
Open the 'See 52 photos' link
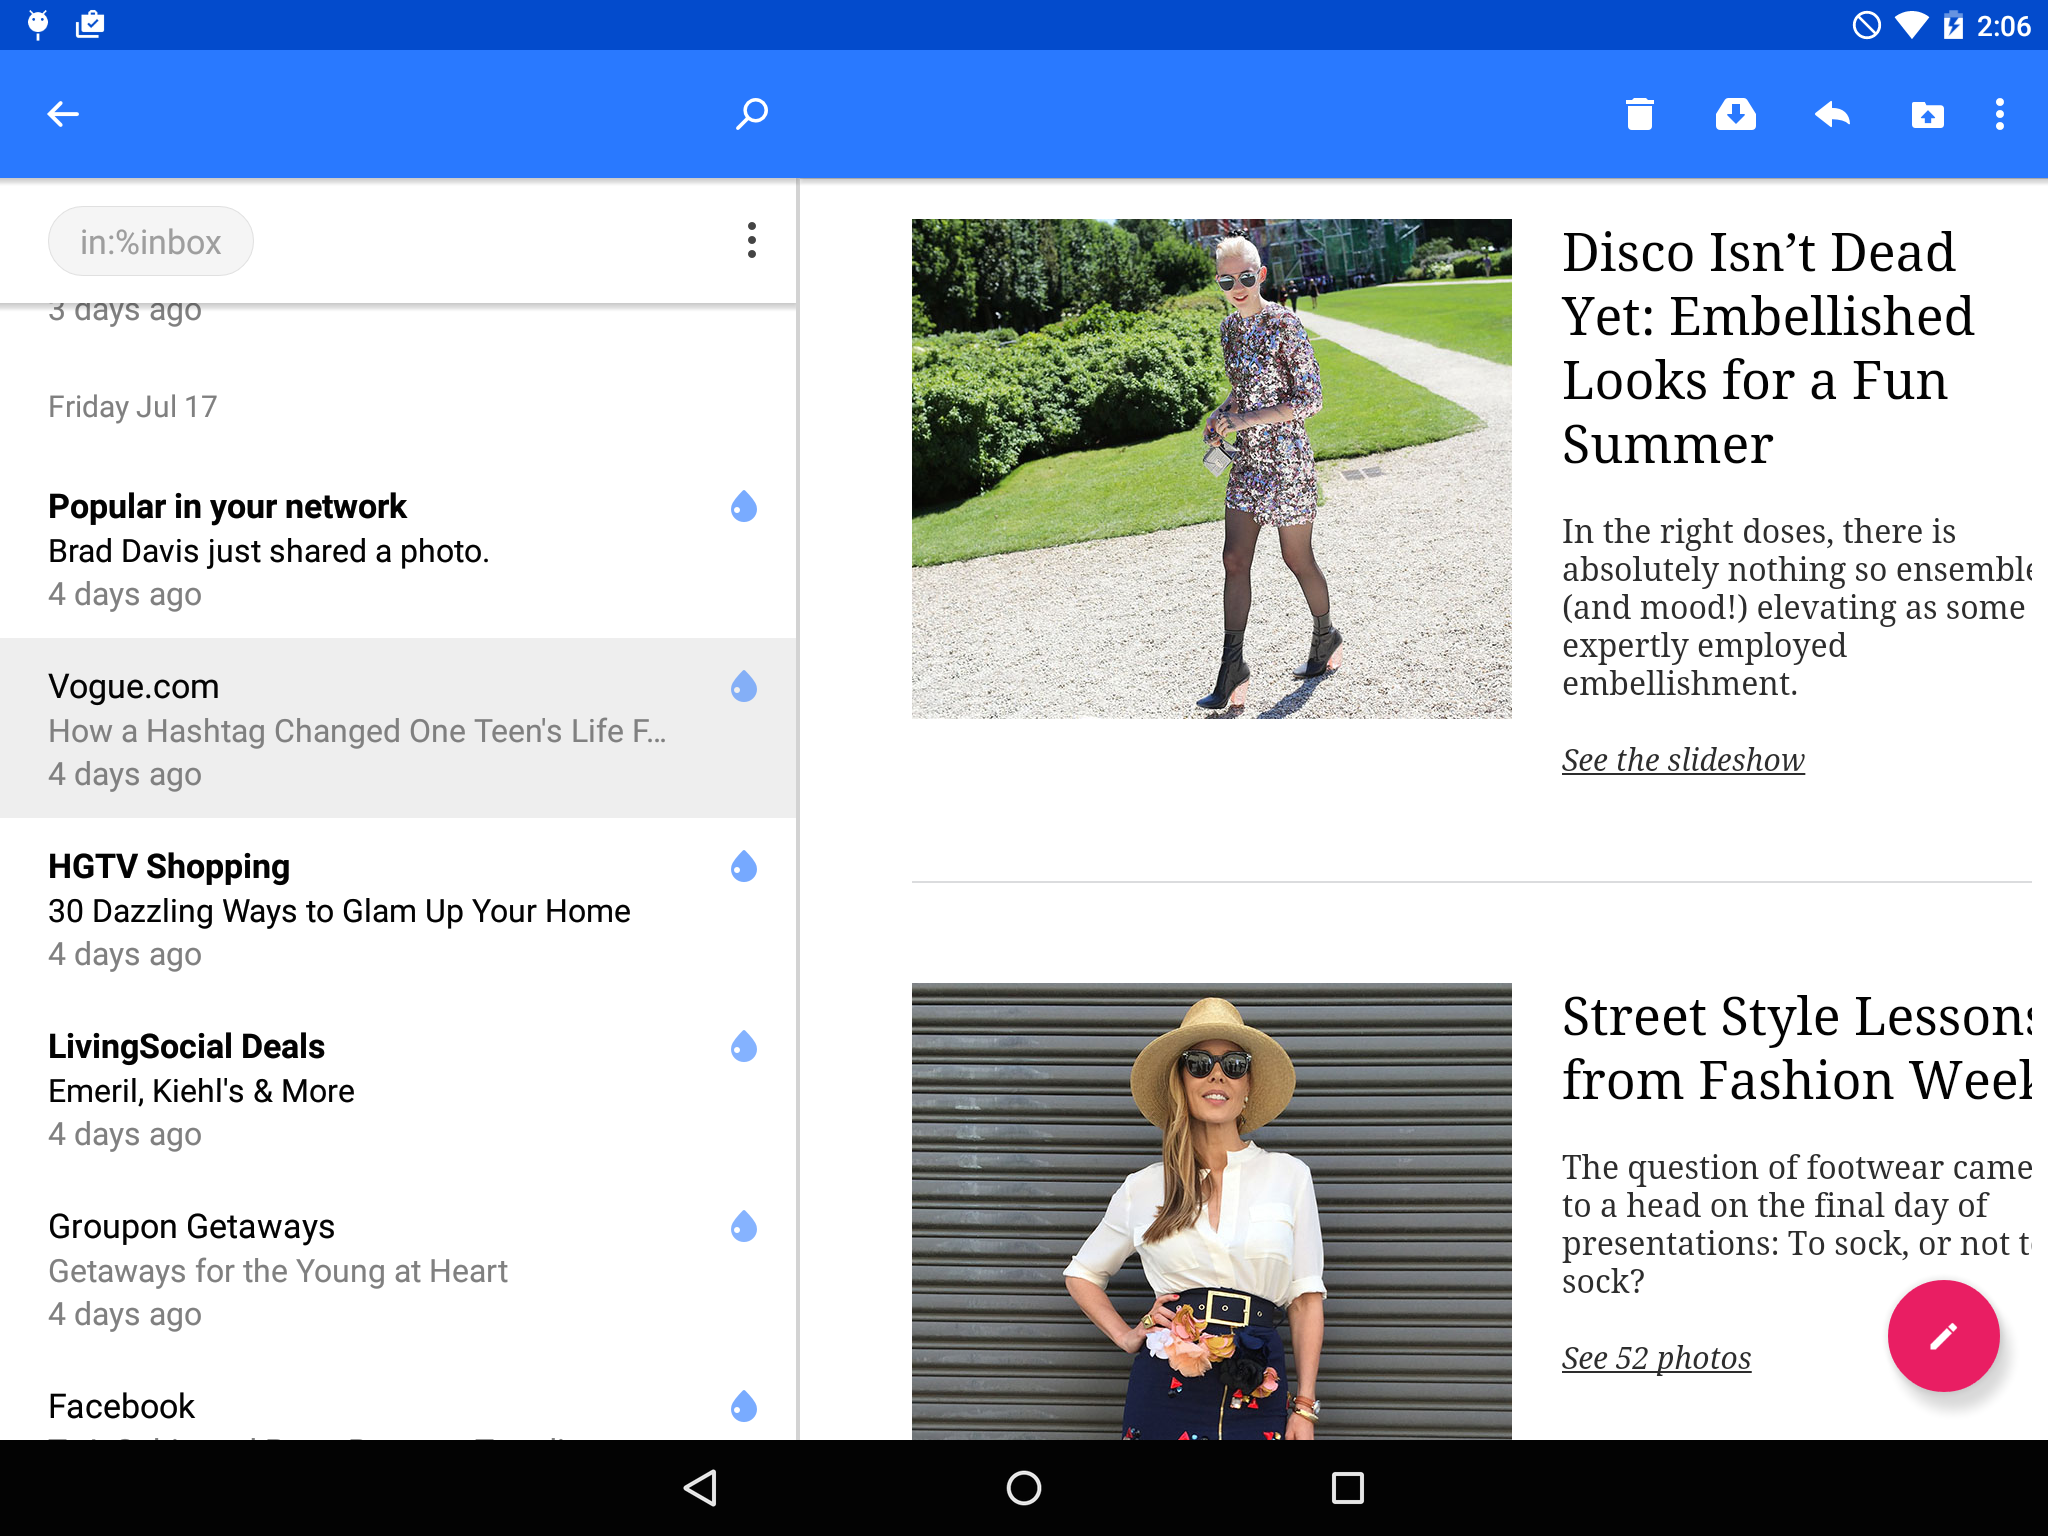pos(1656,1358)
